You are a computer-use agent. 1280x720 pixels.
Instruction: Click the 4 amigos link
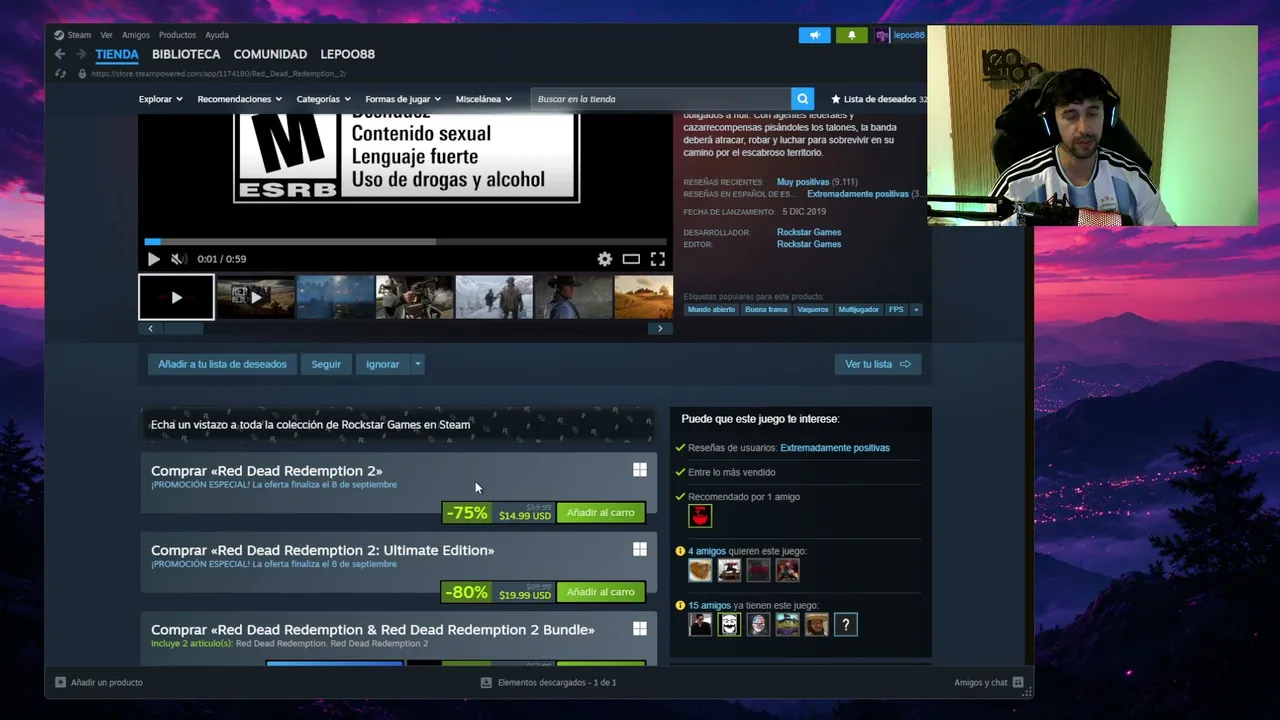pyautogui.click(x=707, y=551)
